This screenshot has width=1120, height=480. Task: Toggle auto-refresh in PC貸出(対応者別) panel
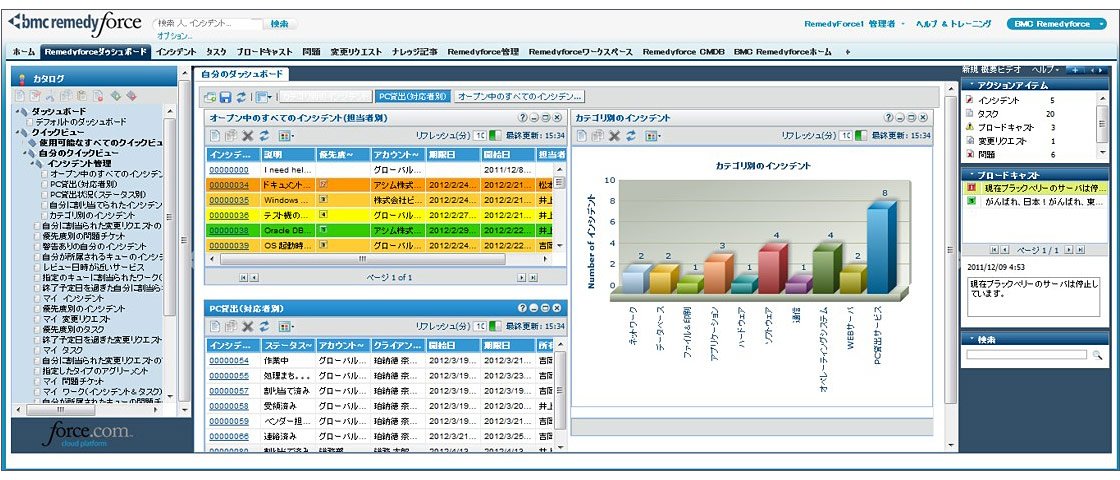pyautogui.click(x=496, y=326)
